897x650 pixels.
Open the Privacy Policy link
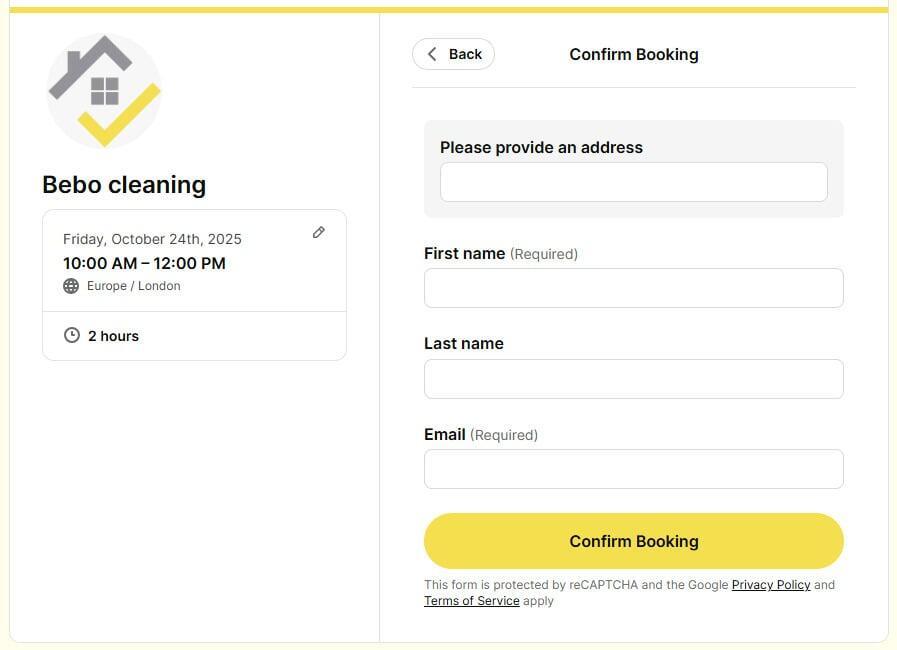[770, 585]
